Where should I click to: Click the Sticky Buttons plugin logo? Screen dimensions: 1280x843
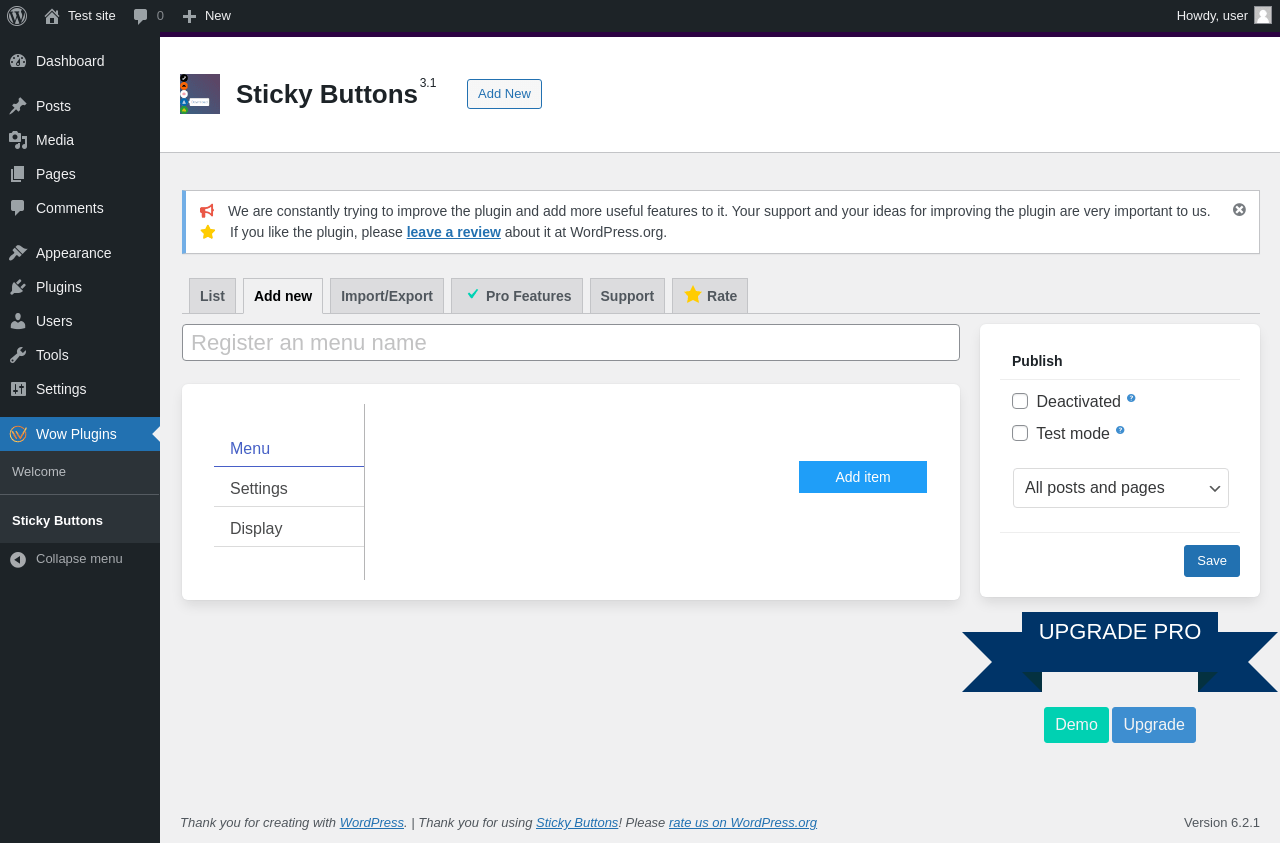coord(200,94)
